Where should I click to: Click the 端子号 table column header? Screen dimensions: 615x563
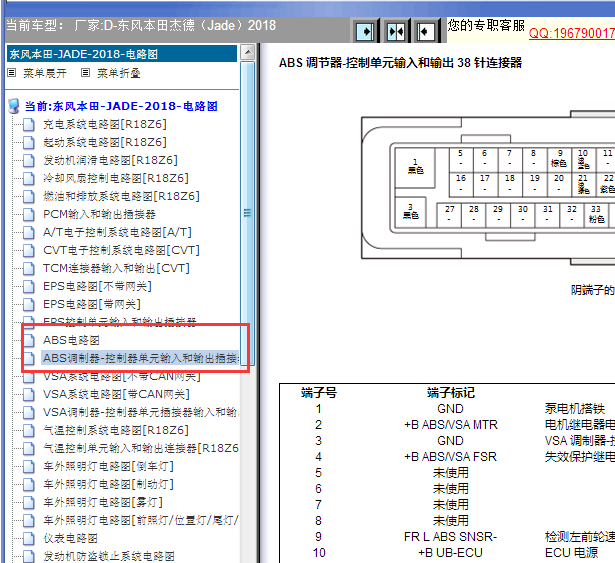318,393
